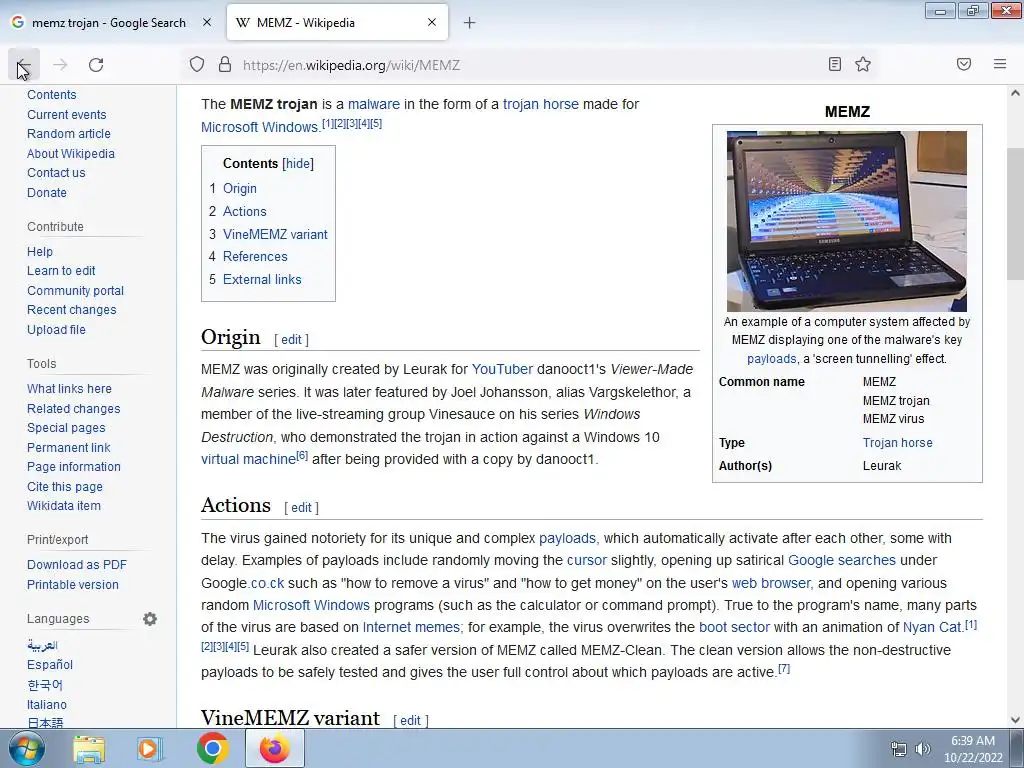Open the YouTuber link
The image size is (1024, 768).
[x=502, y=369]
